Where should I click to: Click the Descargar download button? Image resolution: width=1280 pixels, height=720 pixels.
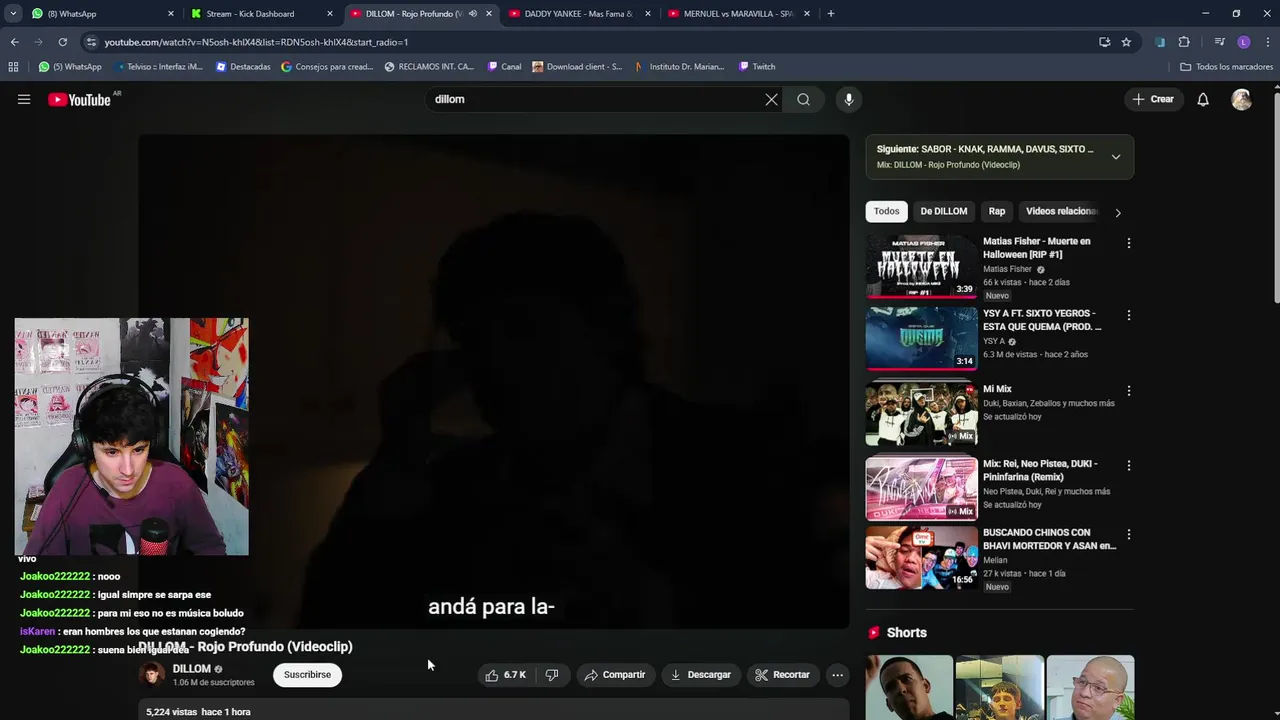tap(700, 675)
